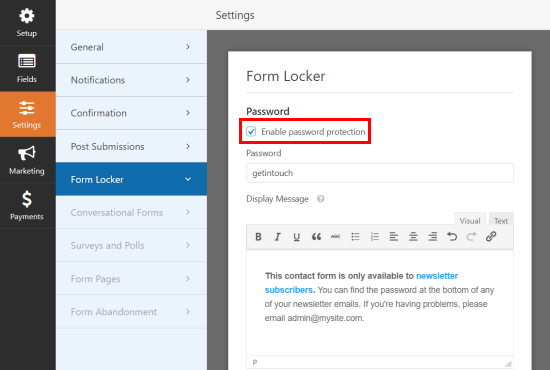Screen dimensions: 550x370
Task: Open the Marketing megaphone panel
Action: [27, 160]
